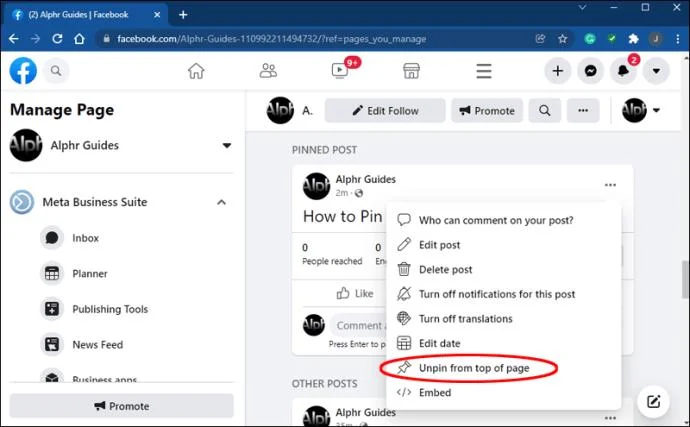
Task: Open the Messenger icon
Action: (x=591, y=71)
